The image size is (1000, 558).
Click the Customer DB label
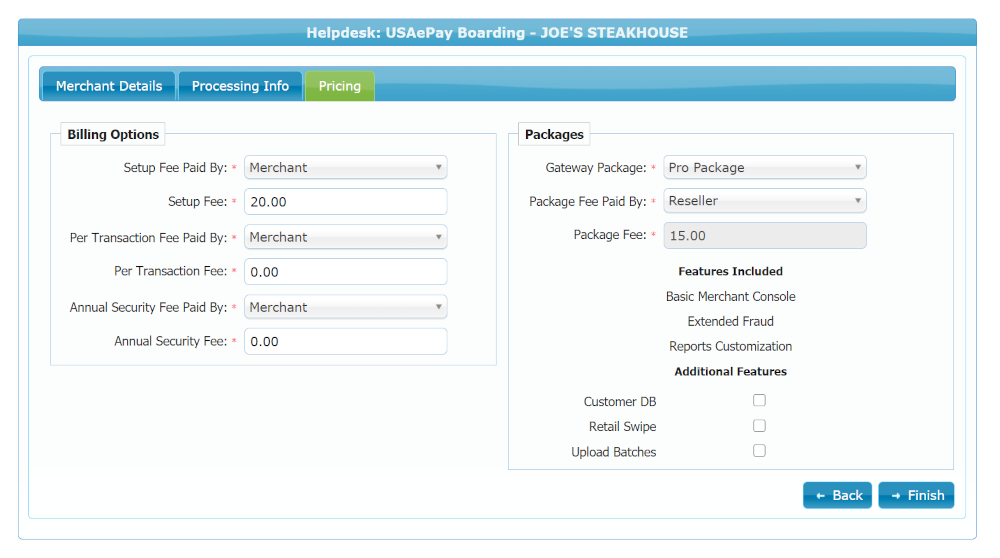click(x=619, y=402)
